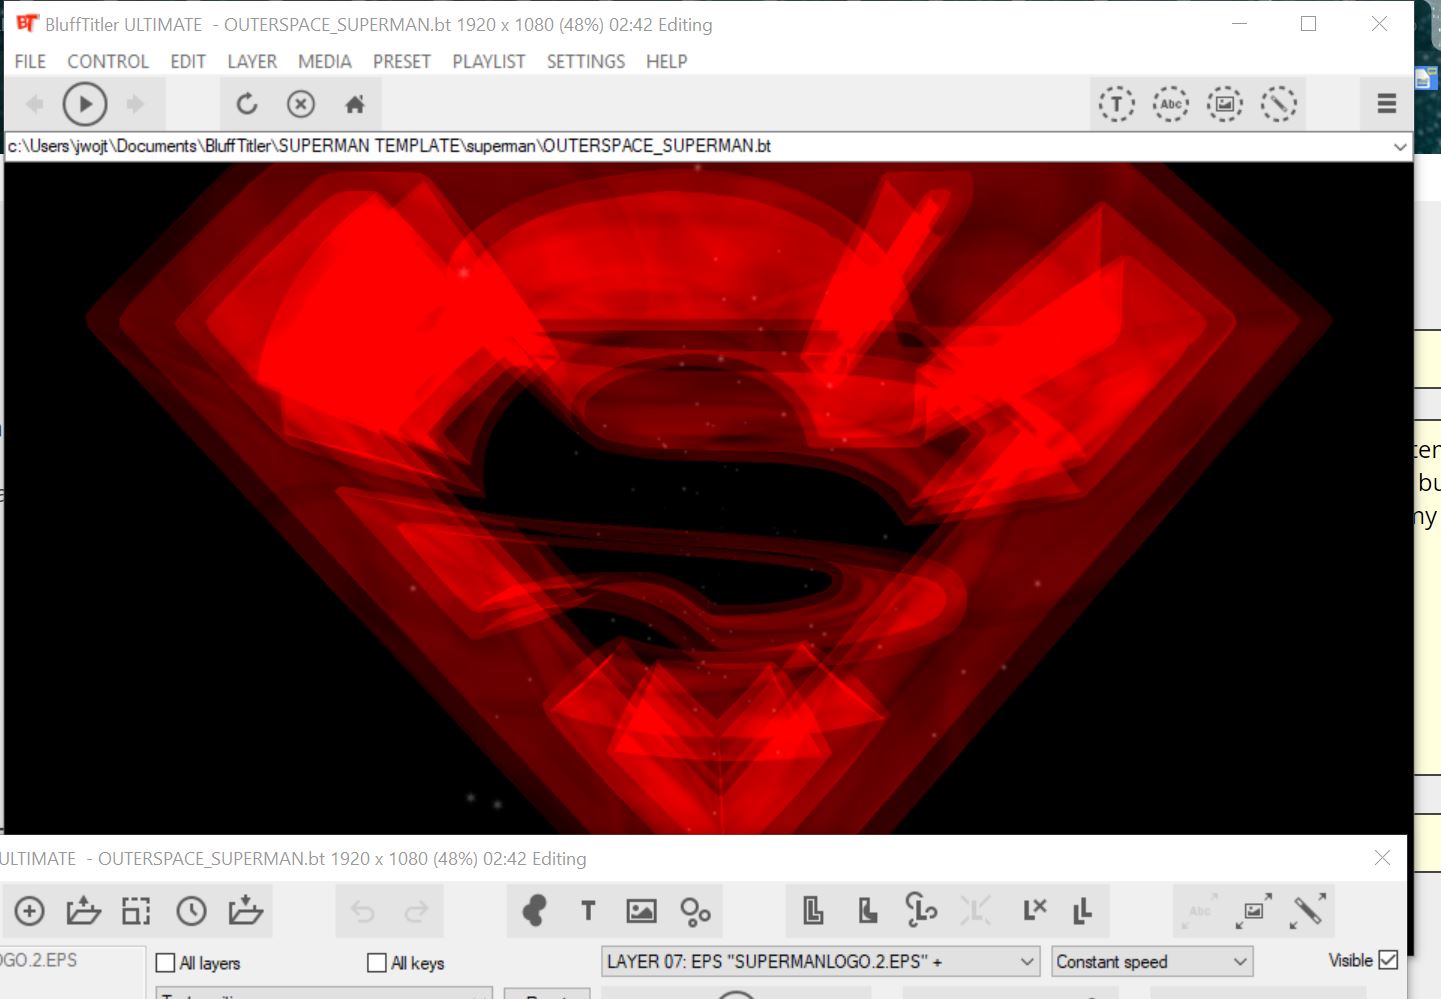Change font with the T icon in tool window
Viewport: 1441px width, 999px height.
pyautogui.click(x=588, y=911)
